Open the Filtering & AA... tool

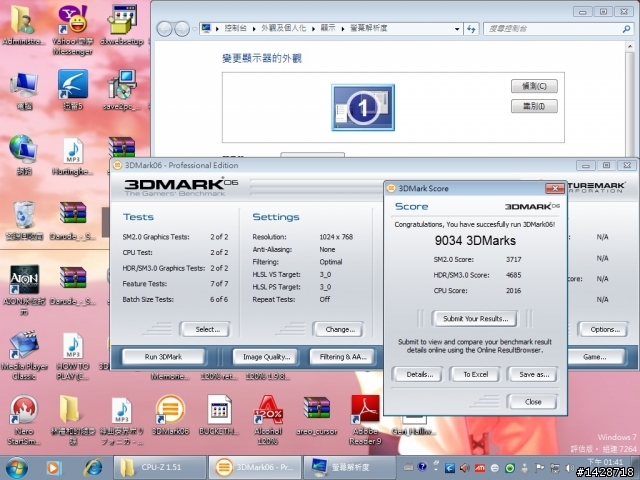coord(342,357)
